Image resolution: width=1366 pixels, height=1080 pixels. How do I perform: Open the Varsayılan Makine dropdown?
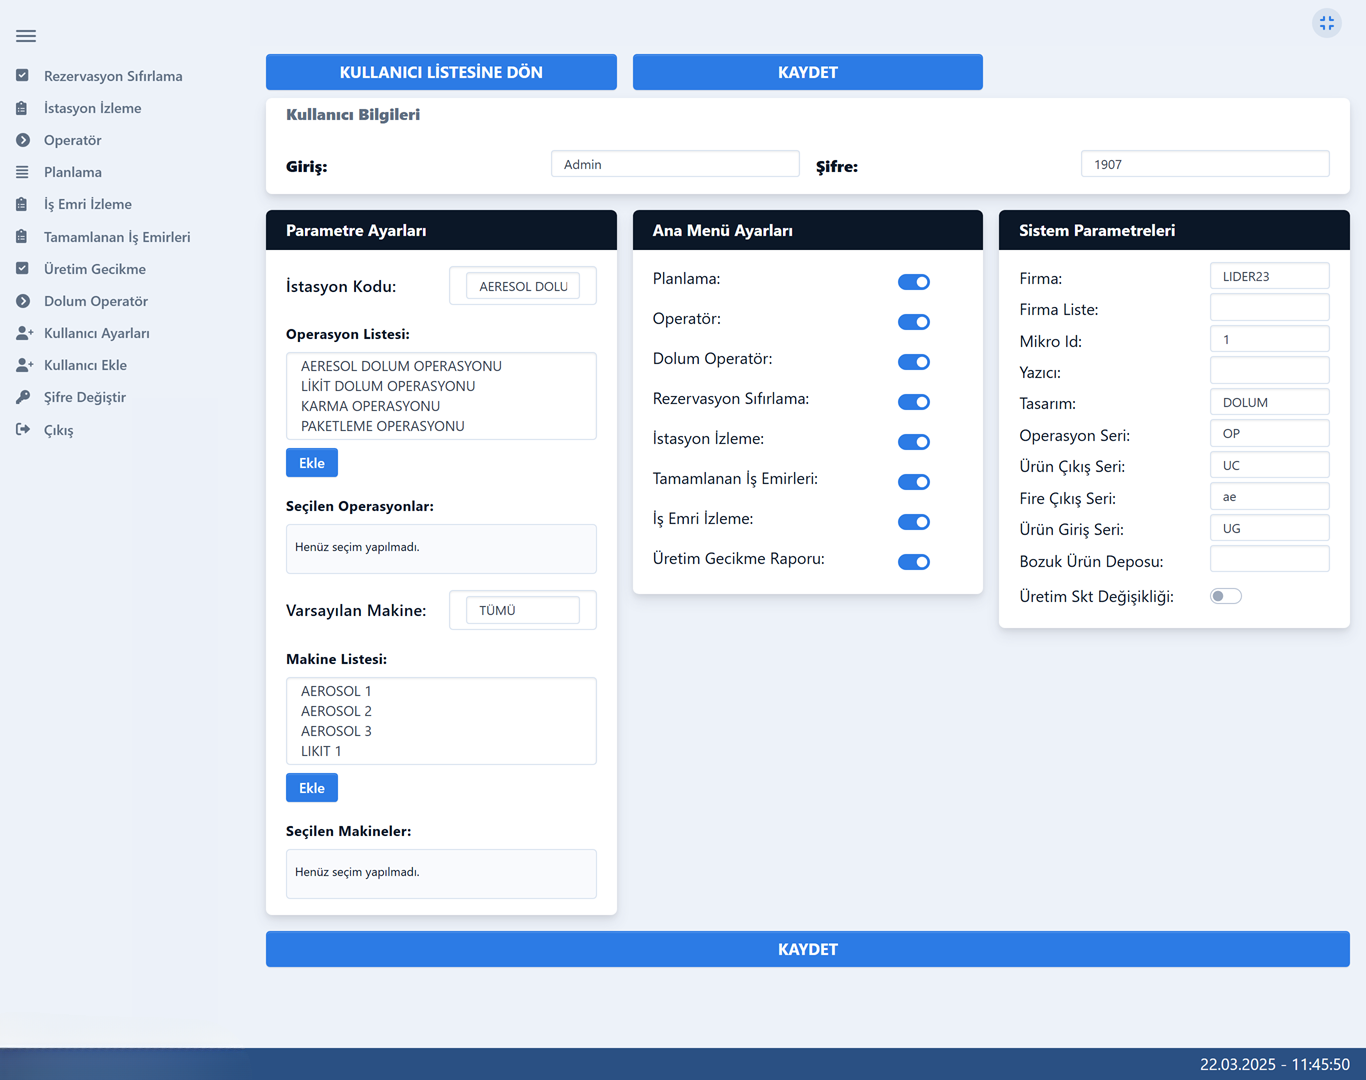pos(522,610)
